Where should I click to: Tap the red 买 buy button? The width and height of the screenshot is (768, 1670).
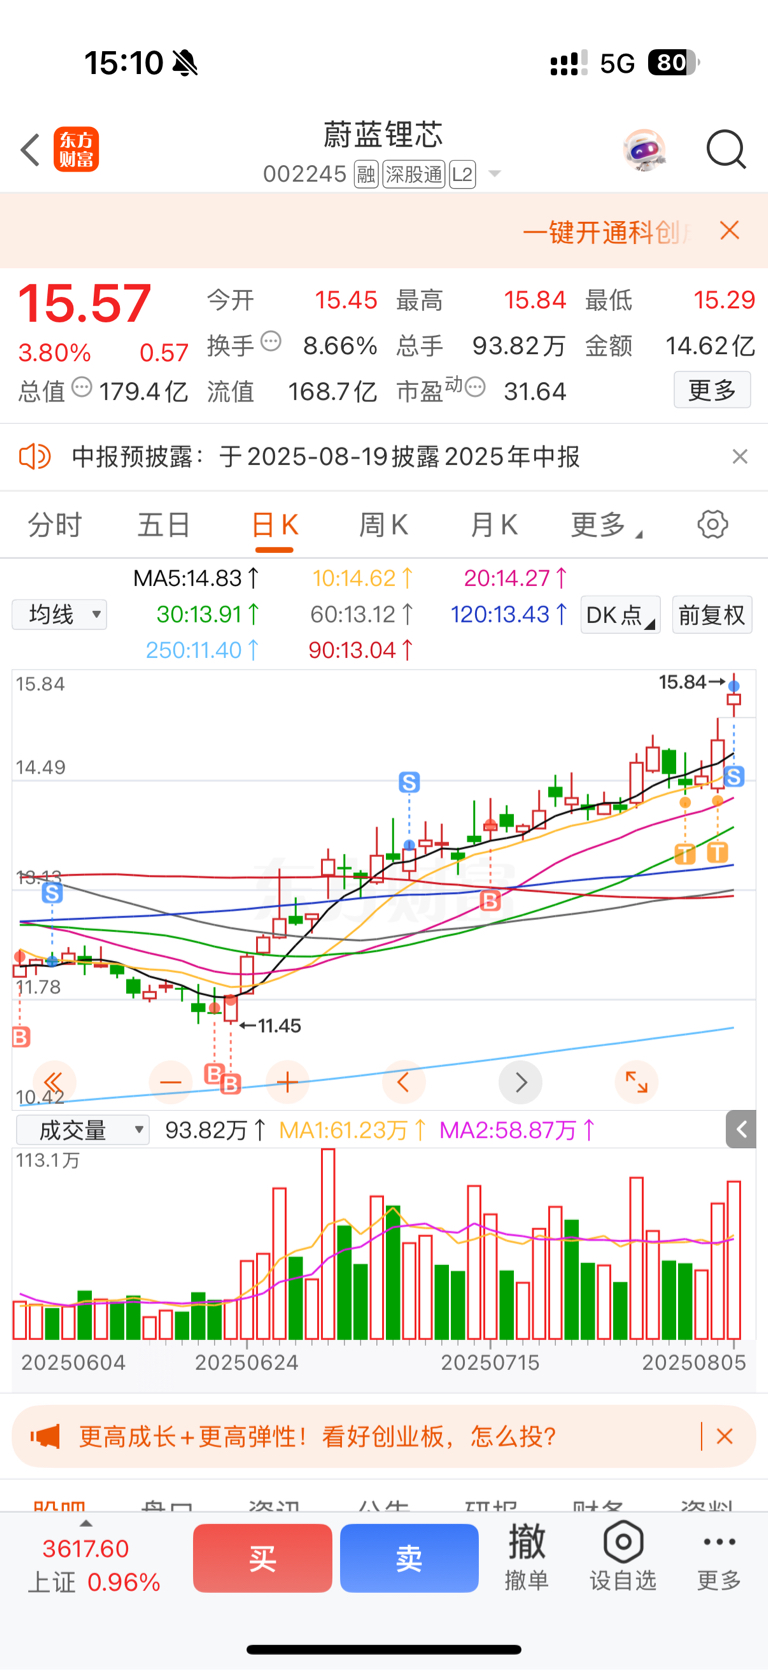[262, 1558]
